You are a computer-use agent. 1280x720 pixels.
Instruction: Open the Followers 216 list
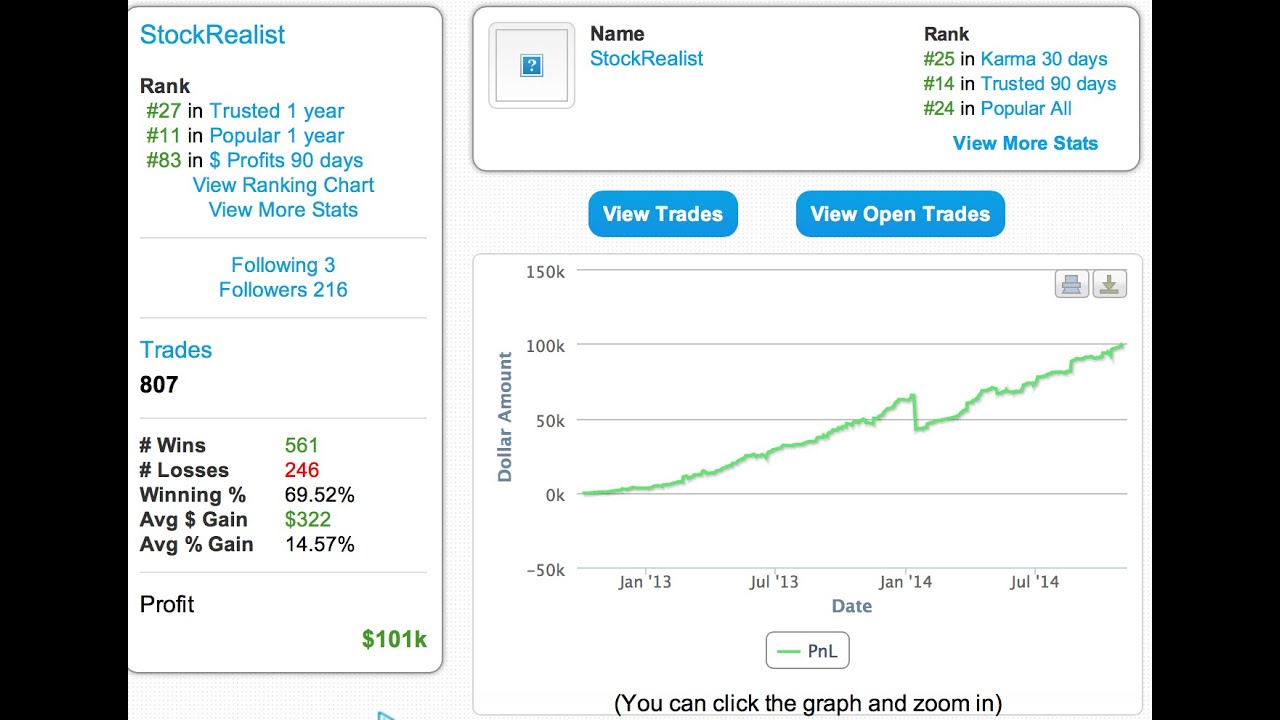[283, 290]
